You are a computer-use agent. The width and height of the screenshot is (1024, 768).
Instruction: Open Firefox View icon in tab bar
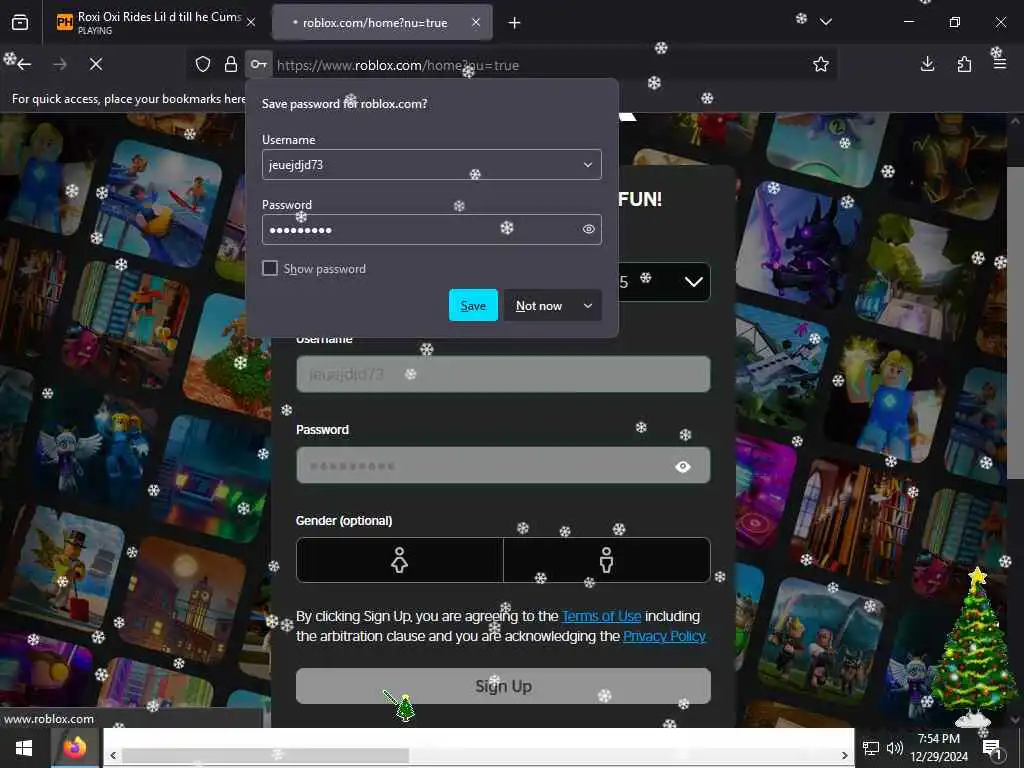click(x=20, y=23)
